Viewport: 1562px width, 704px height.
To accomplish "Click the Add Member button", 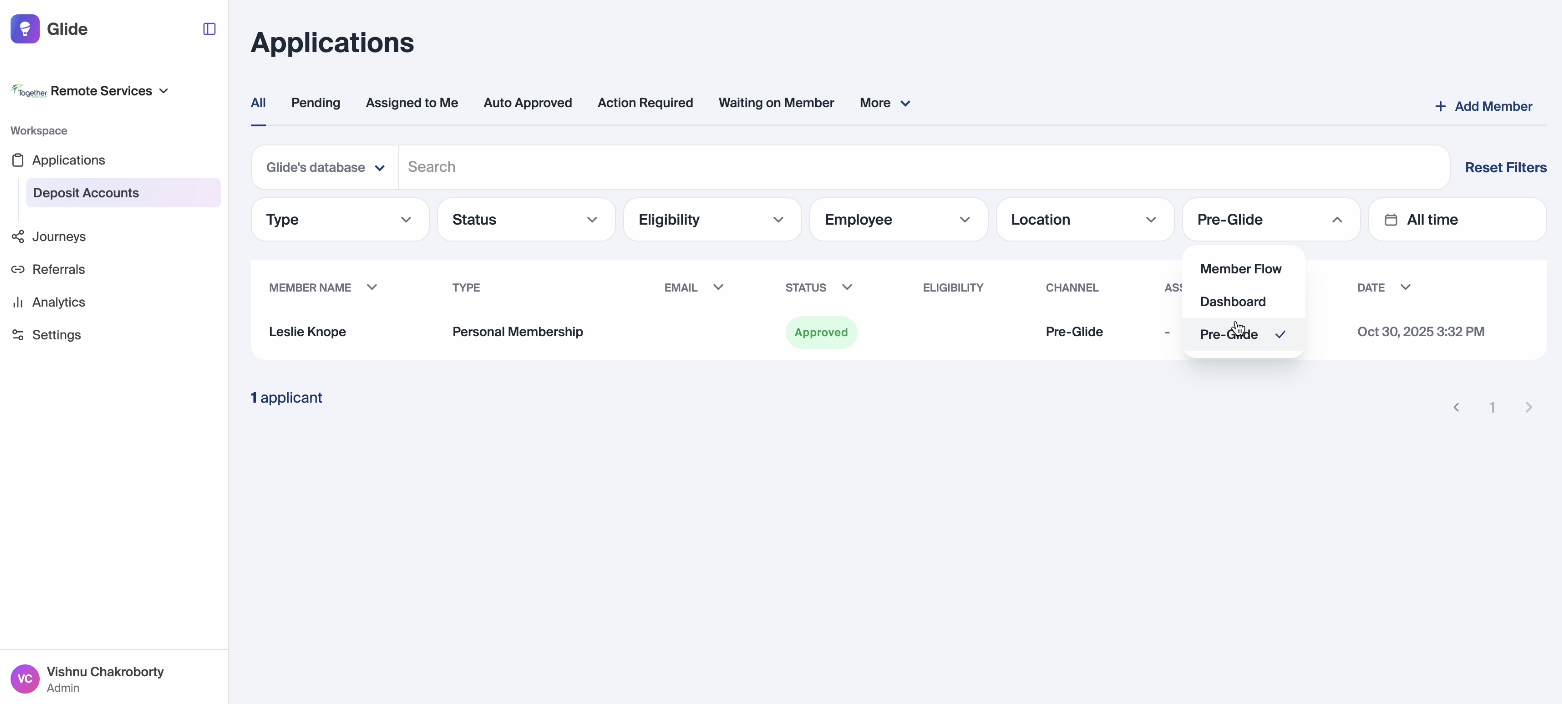I will click(1483, 106).
